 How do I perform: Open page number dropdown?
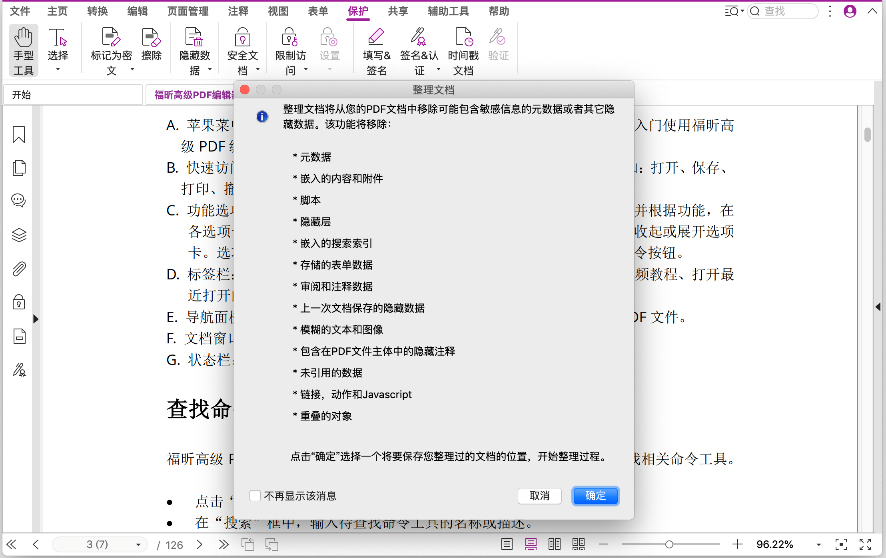pos(138,545)
